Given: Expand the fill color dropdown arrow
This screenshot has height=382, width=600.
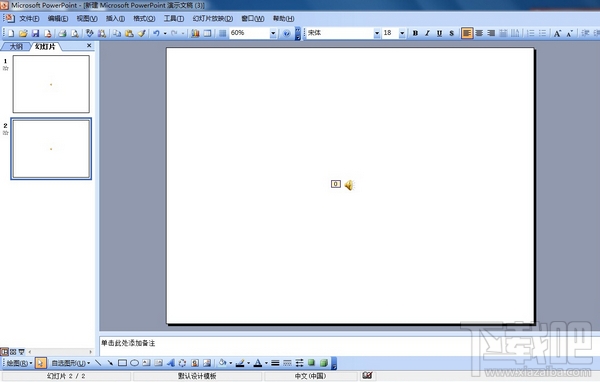Looking at the screenshot, I should (230, 362).
